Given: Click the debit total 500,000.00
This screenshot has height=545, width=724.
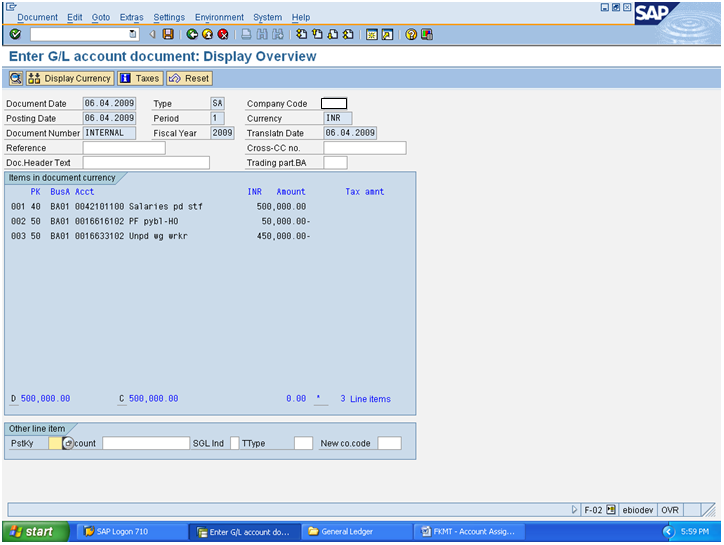Looking at the screenshot, I should [45, 399].
